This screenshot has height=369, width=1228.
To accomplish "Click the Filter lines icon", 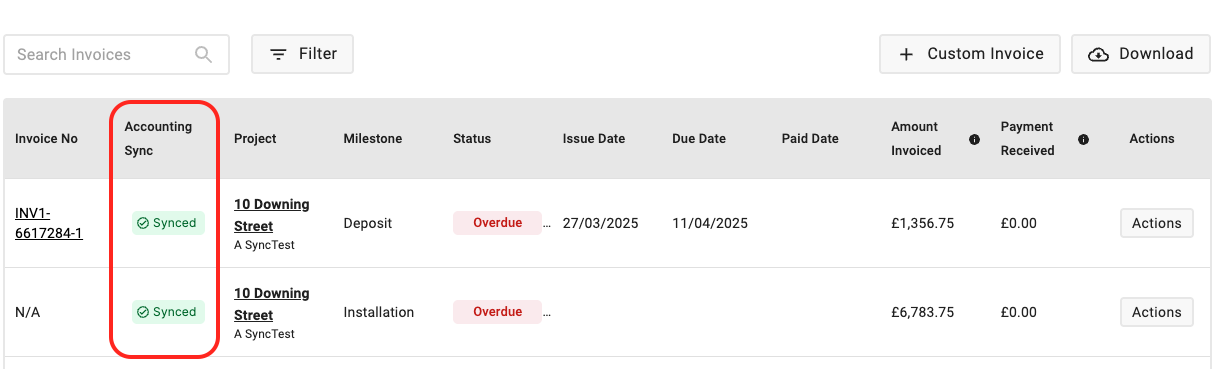I will [279, 54].
